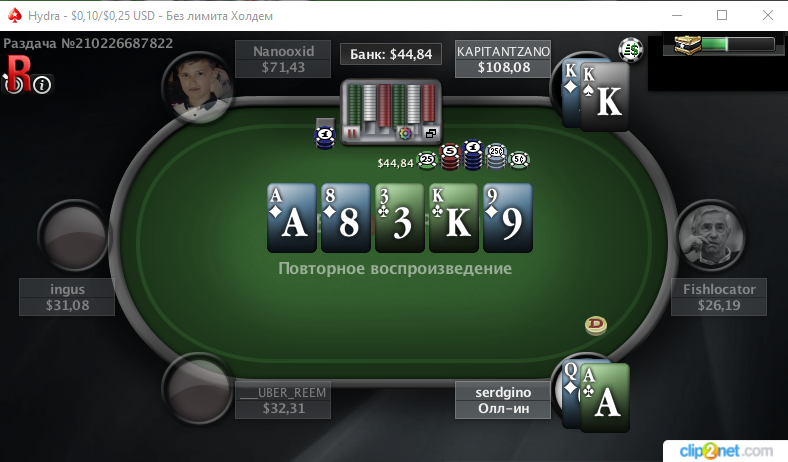
Task: Click the King of clubs board card
Action: (454, 218)
